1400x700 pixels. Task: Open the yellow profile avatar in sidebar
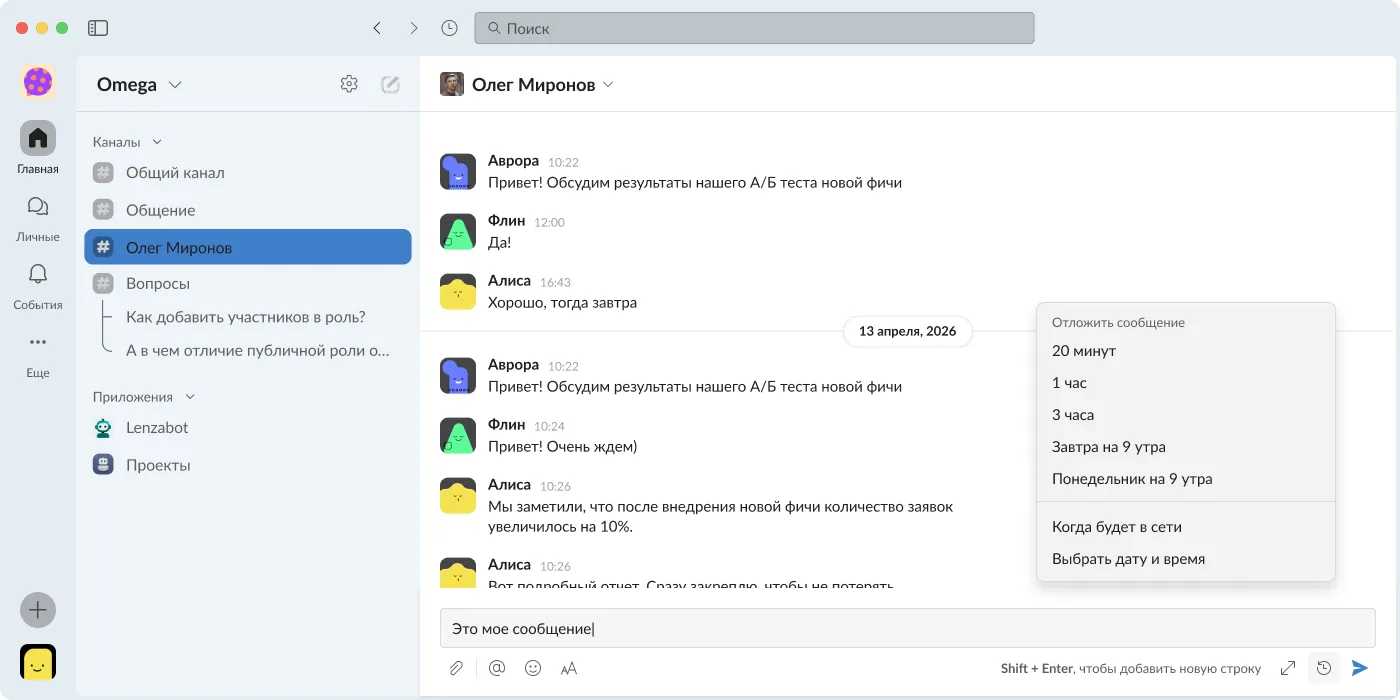coord(38,662)
